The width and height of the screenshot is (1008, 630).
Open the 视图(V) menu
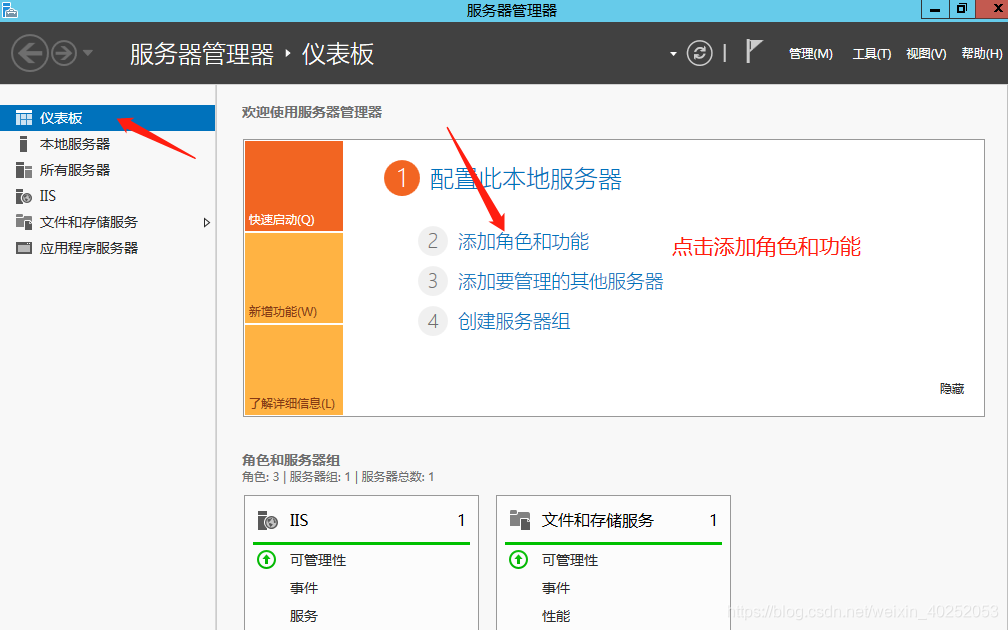[x=926, y=54]
